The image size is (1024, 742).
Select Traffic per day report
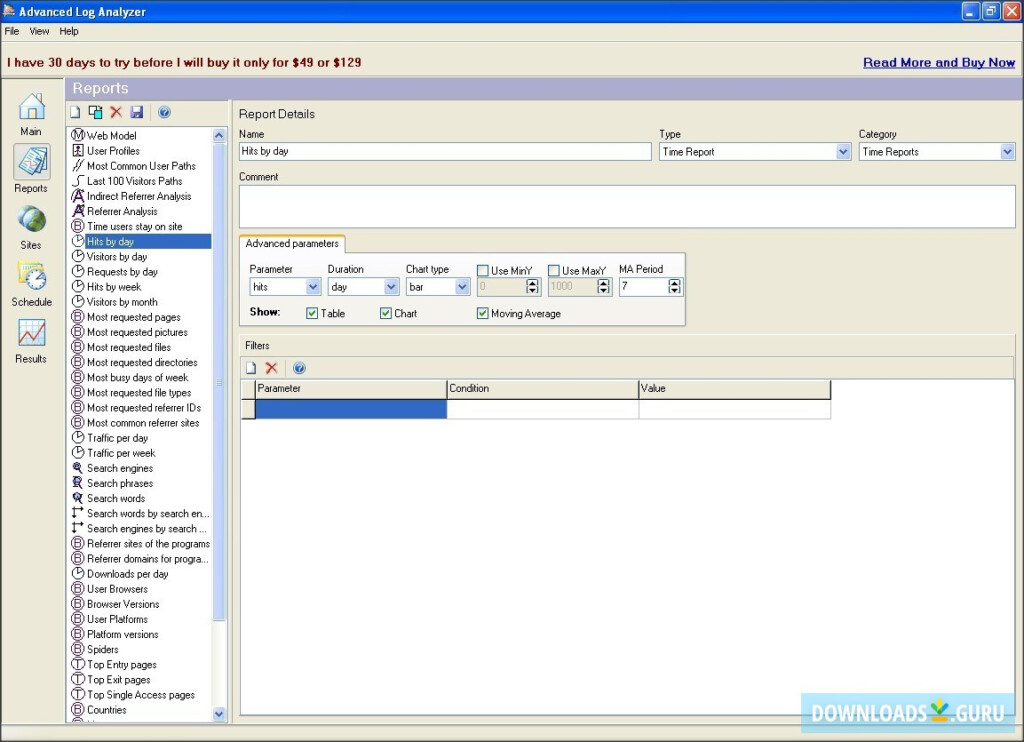pyautogui.click(x=118, y=438)
